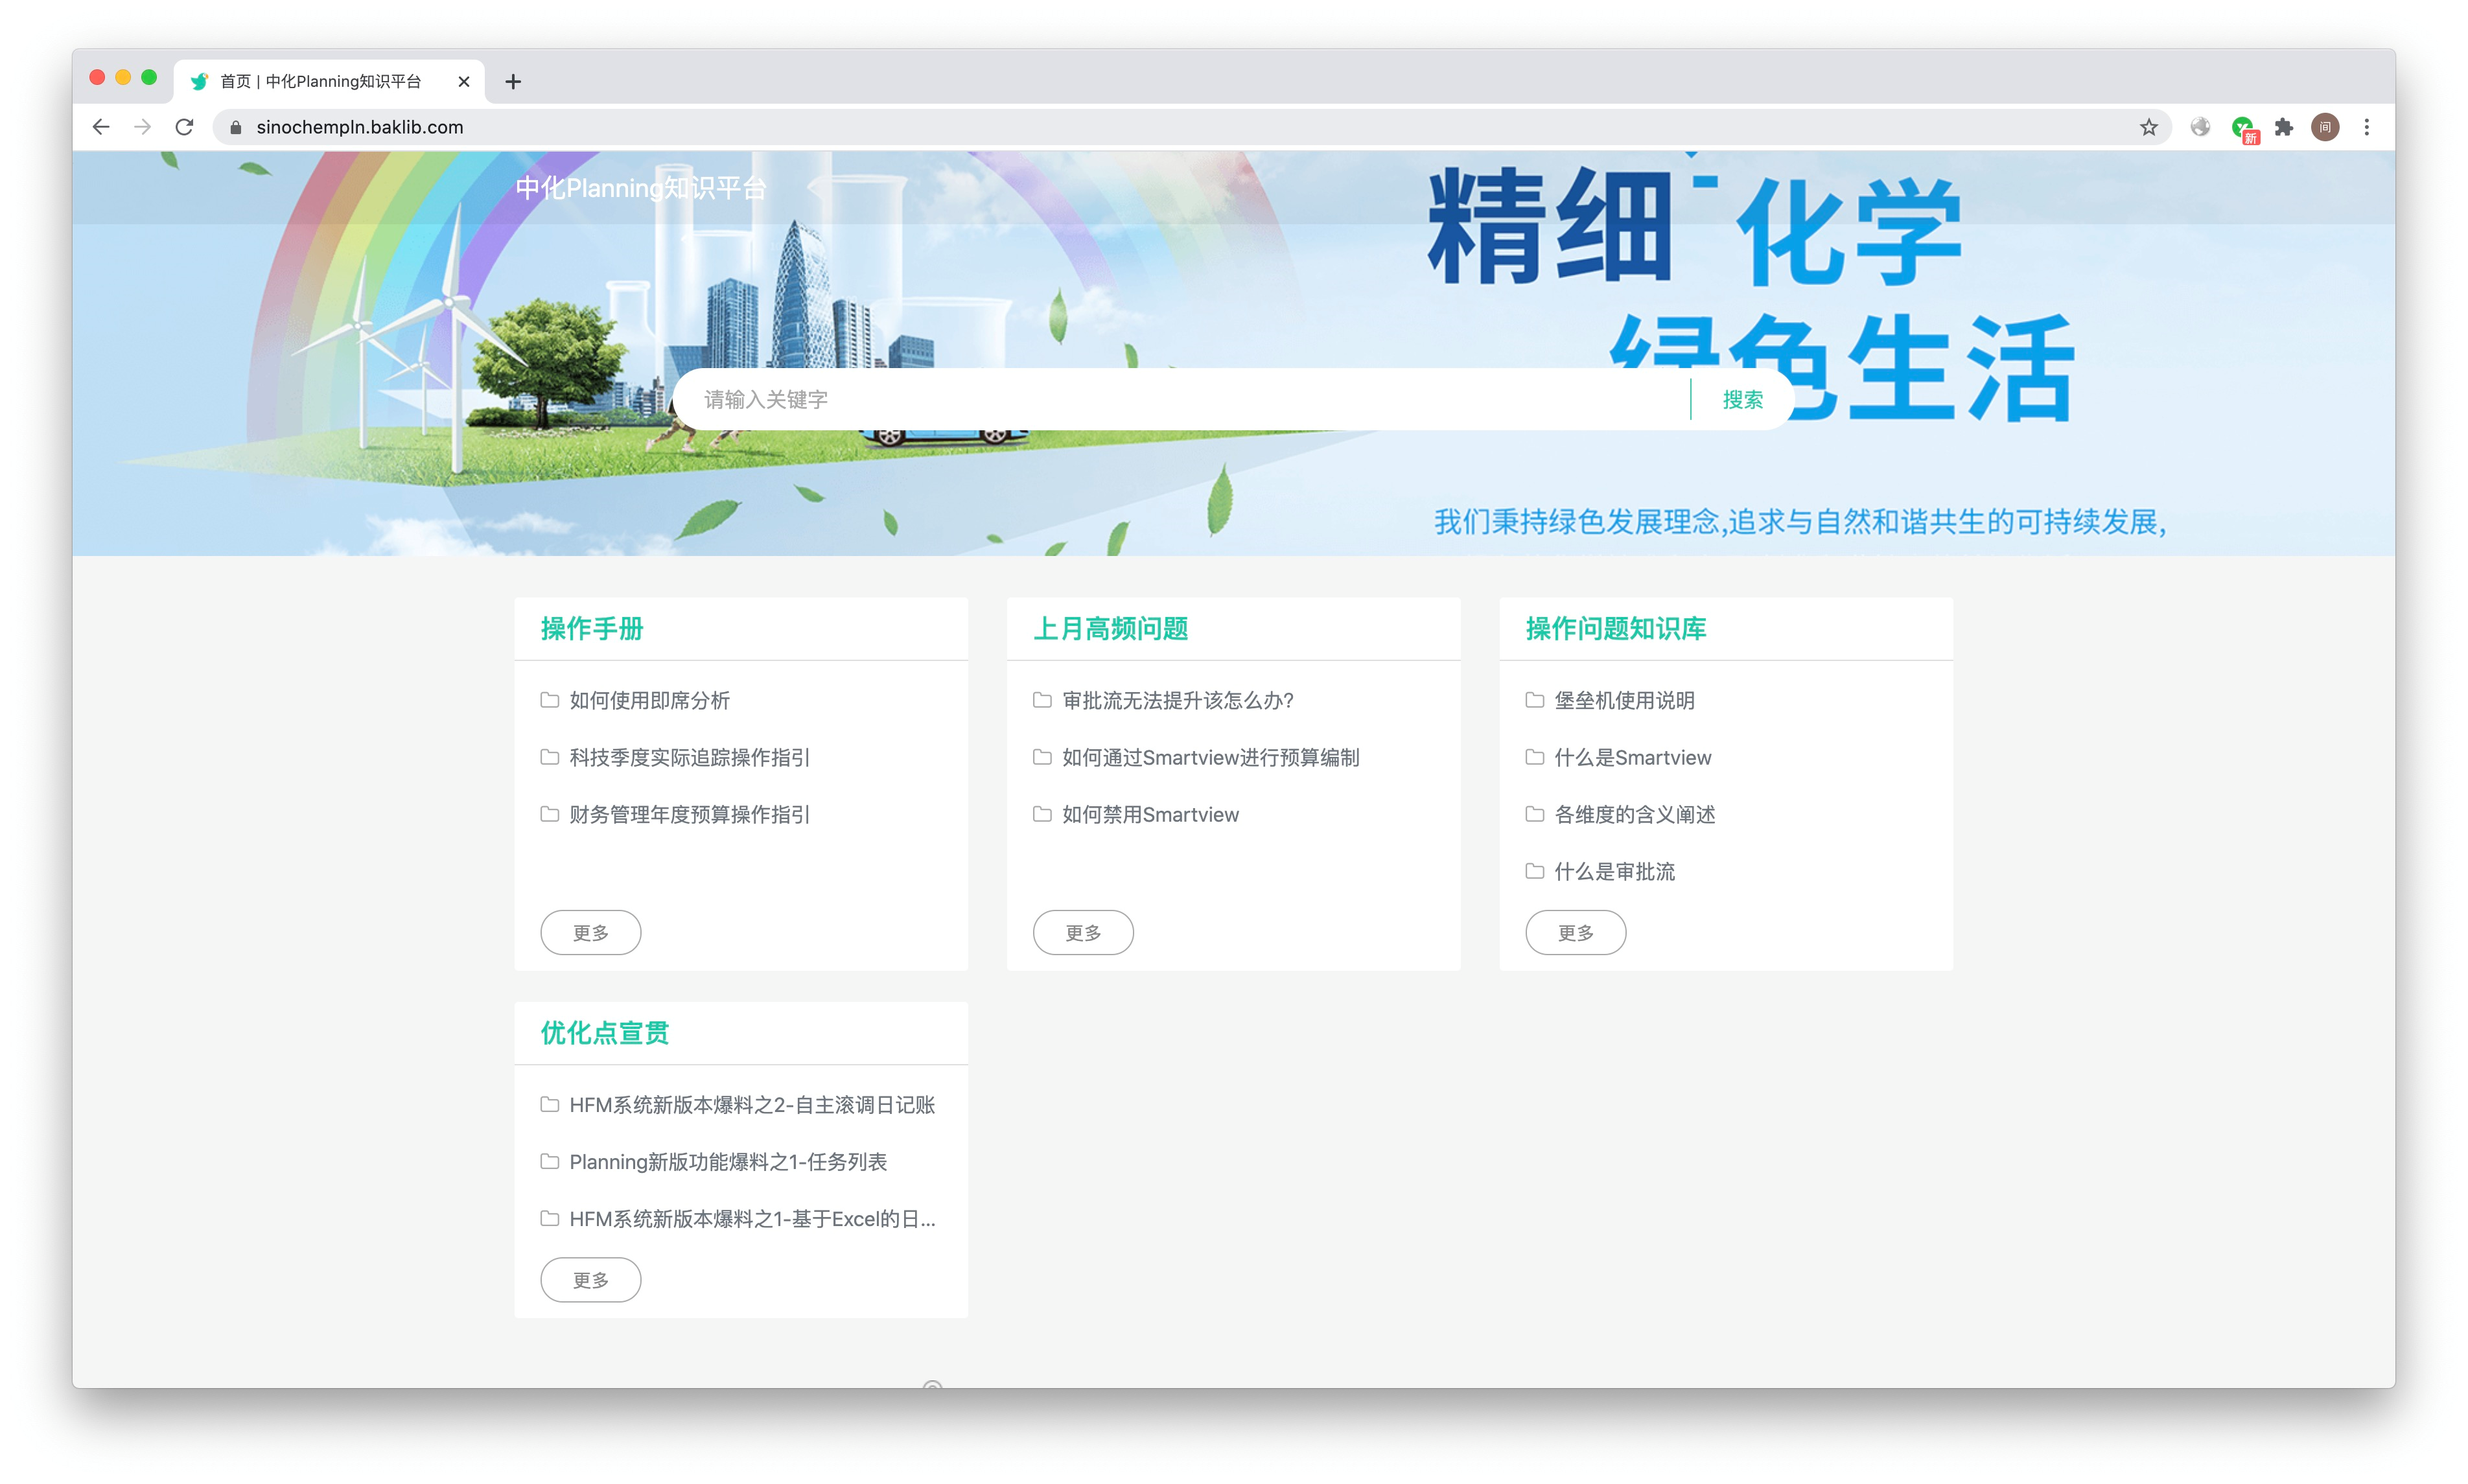
Task: Open the 如何使用即席分析 article
Action: [x=649, y=700]
